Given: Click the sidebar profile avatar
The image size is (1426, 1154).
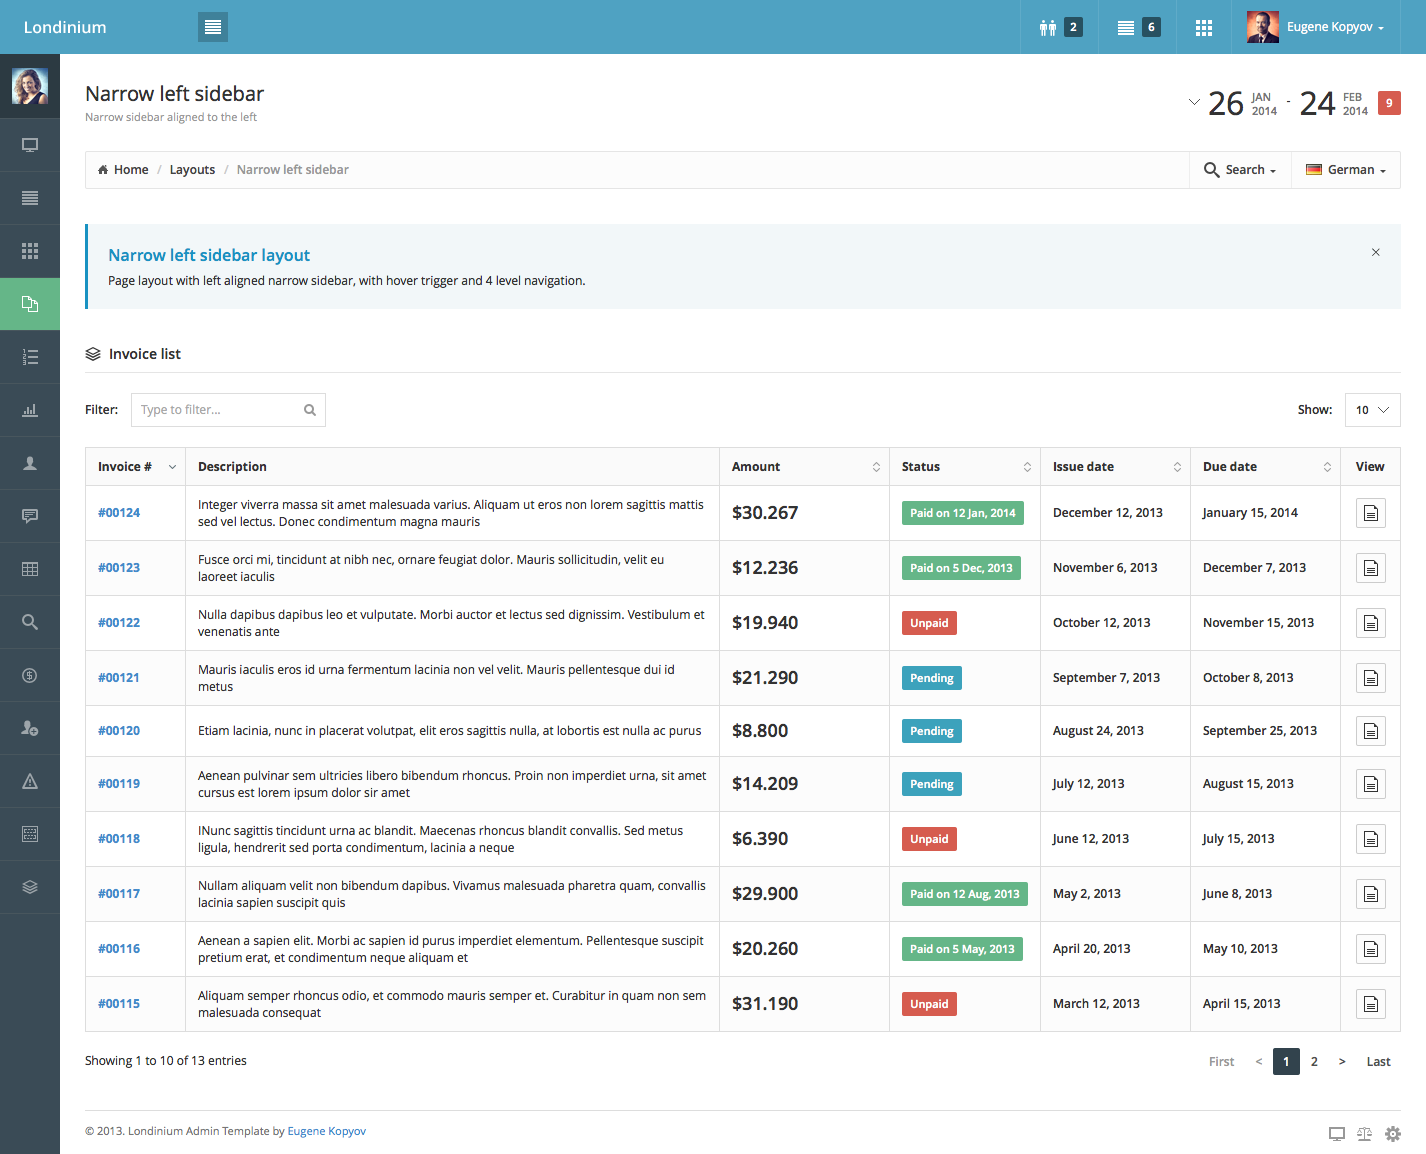Looking at the screenshot, I should tap(30, 86).
